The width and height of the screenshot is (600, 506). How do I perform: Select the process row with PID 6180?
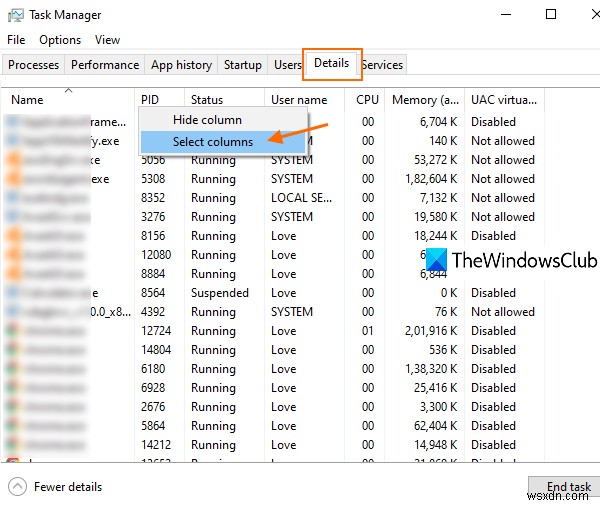(x=272, y=369)
